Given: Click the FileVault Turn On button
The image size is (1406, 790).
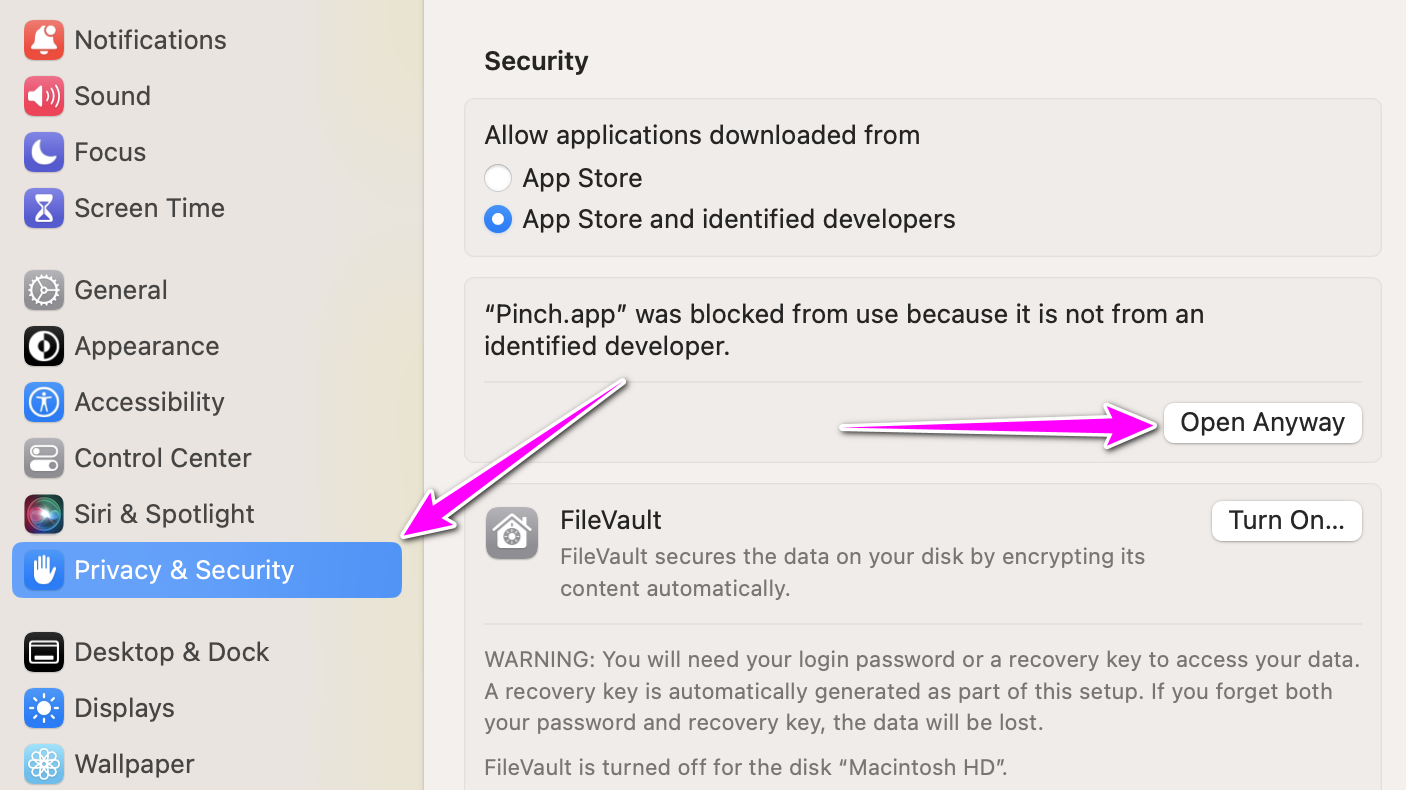Looking at the screenshot, I should point(1286,521).
